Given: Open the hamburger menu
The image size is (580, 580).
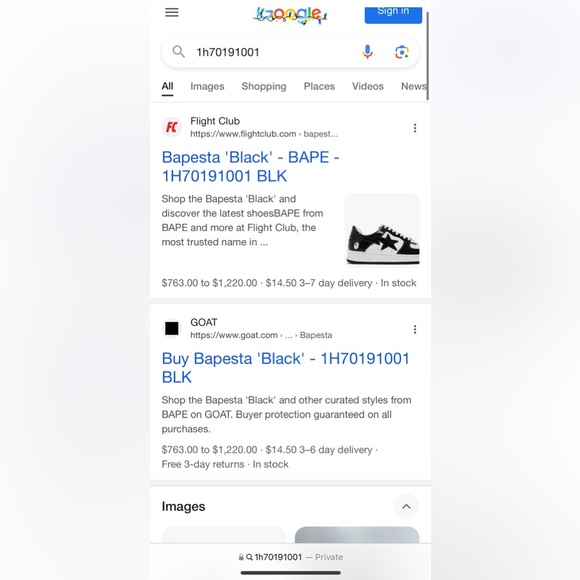Looking at the screenshot, I should 172,13.
